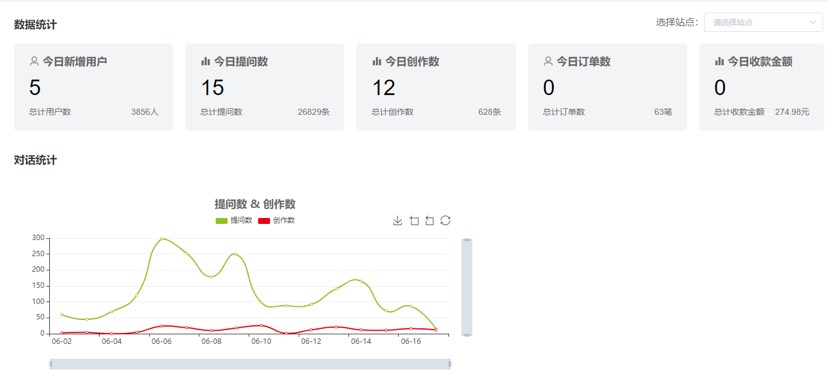Viewport: 828px width, 390px height.
Task: Click the user icon beside 今日新增用户
Action: [x=34, y=61]
